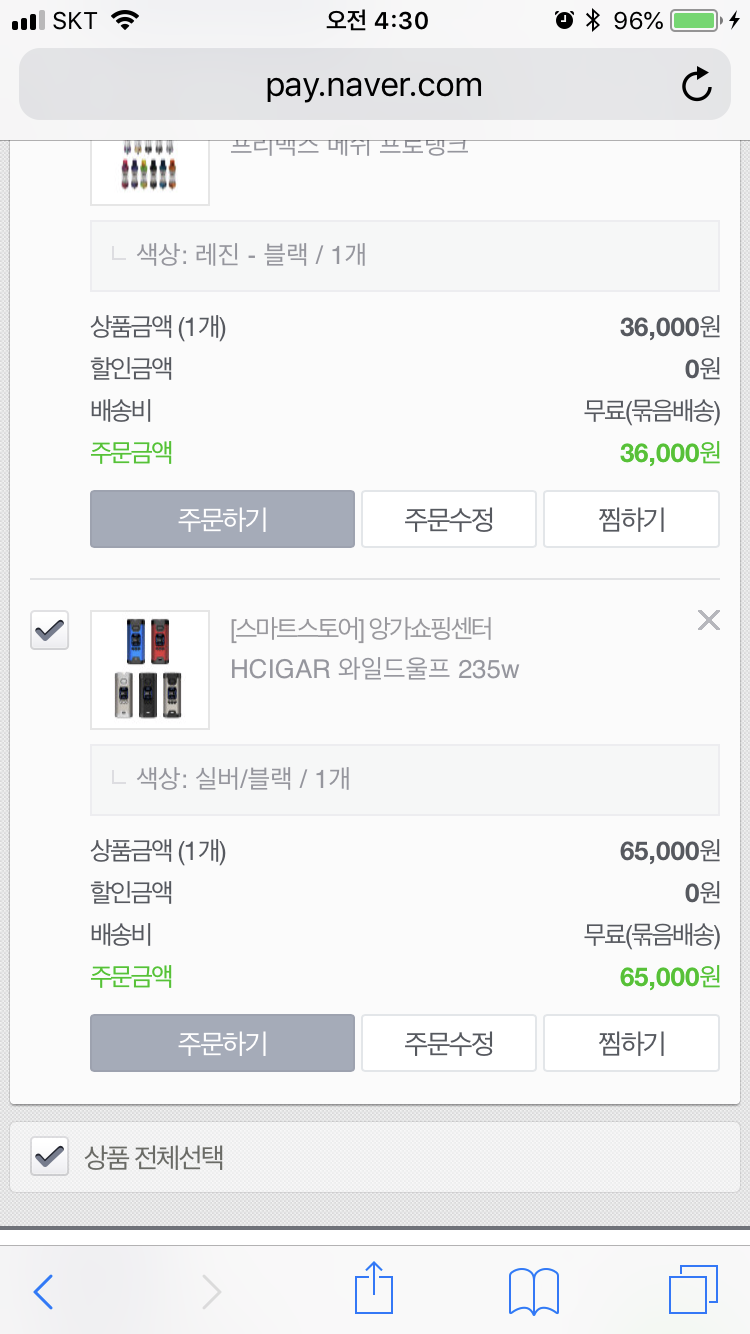
Task: Uncheck the HCIGAR 와일드울프 235w item
Action: [x=50, y=631]
